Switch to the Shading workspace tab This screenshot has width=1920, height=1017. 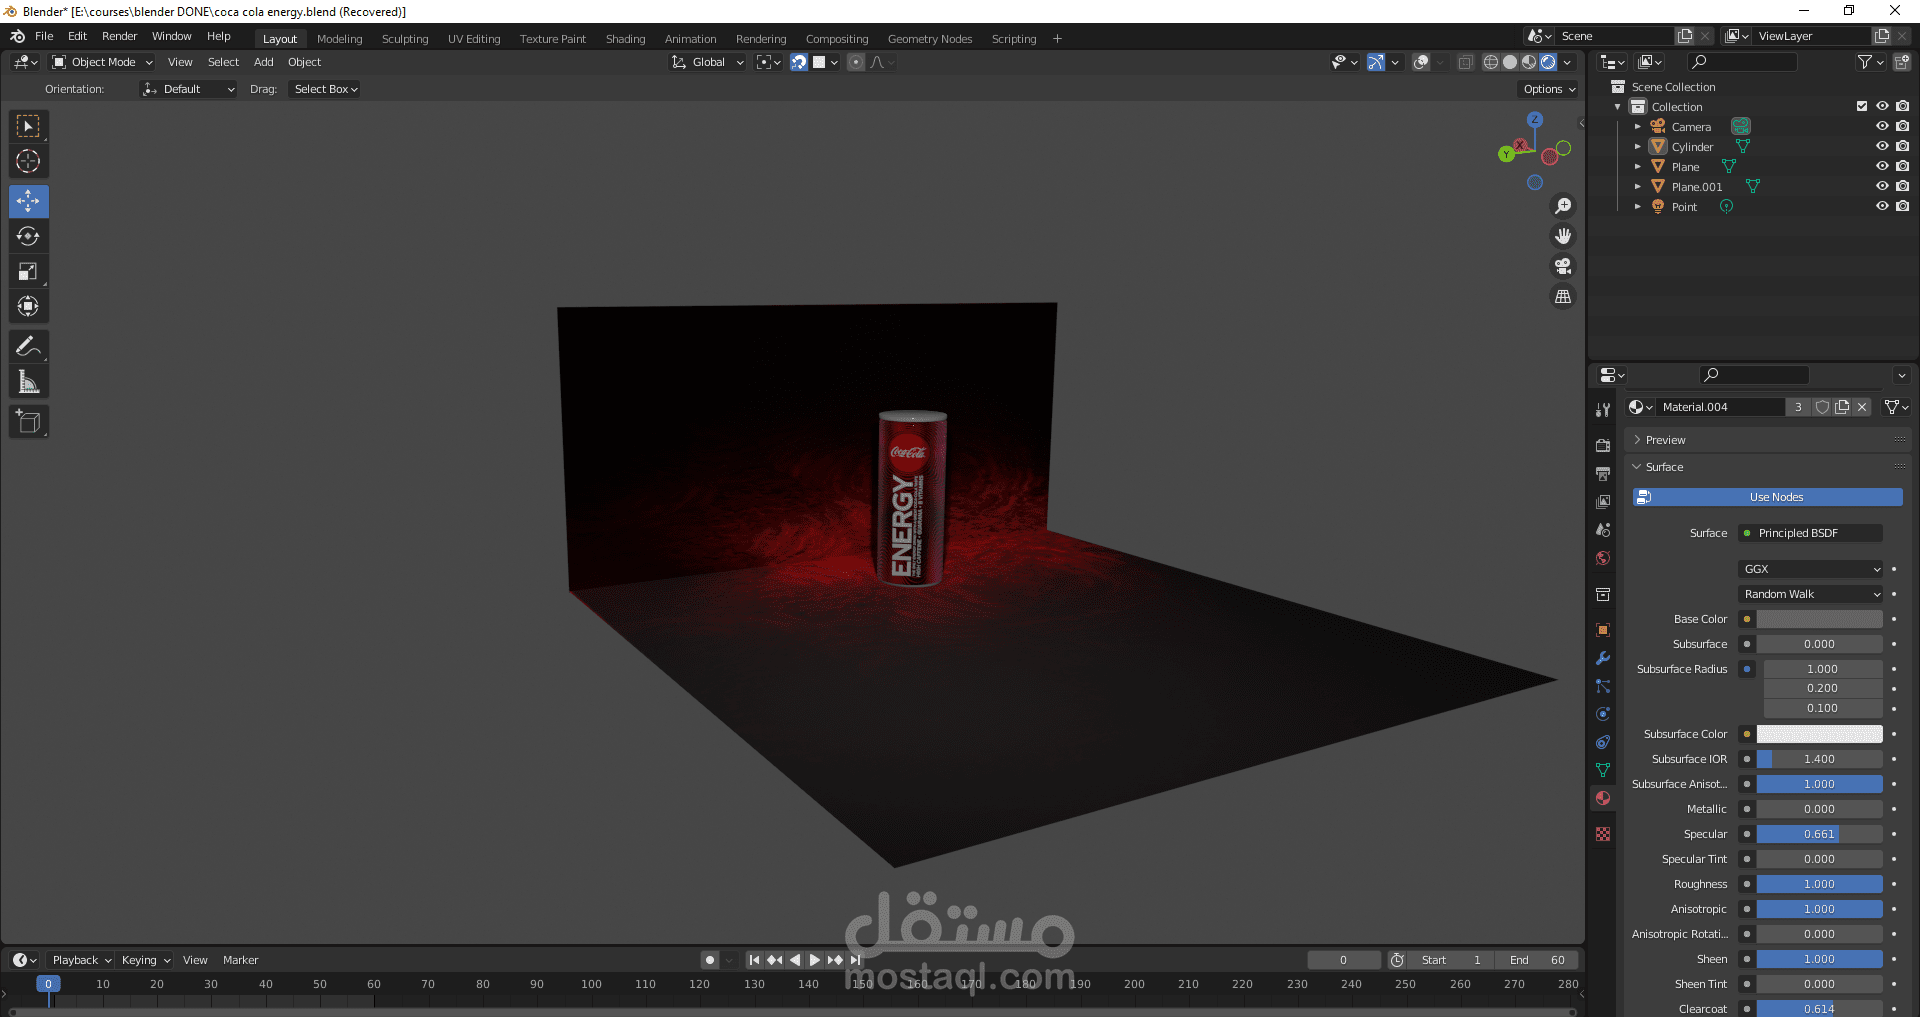[x=625, y=39]
